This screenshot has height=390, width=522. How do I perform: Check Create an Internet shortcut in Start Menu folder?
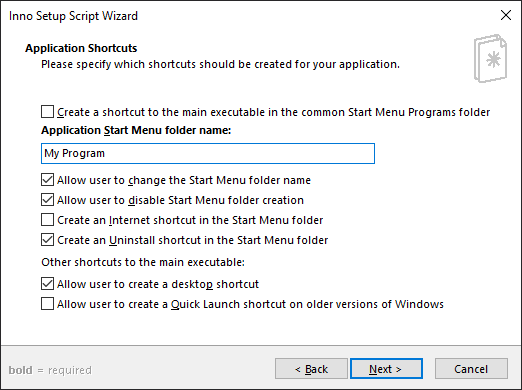click(47, 220)
